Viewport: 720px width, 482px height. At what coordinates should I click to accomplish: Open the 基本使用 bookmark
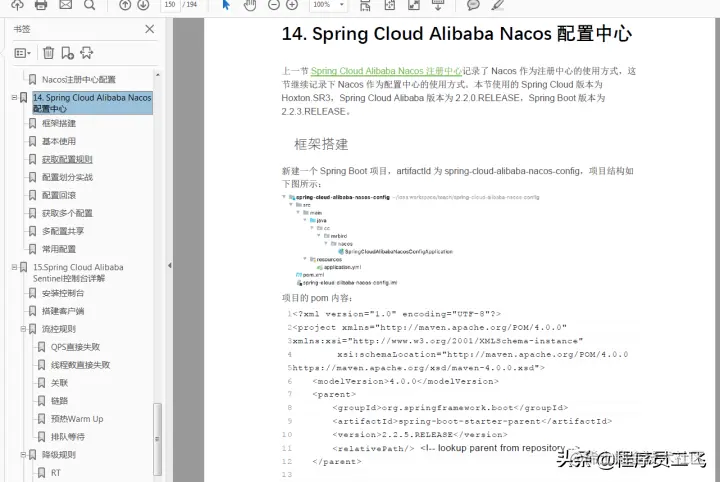(x=59, y=141)
